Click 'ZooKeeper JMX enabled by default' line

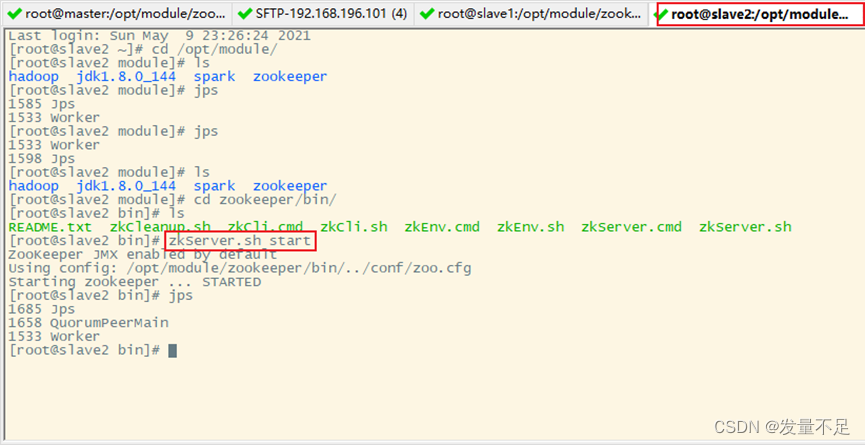click(x=143, y=254)
